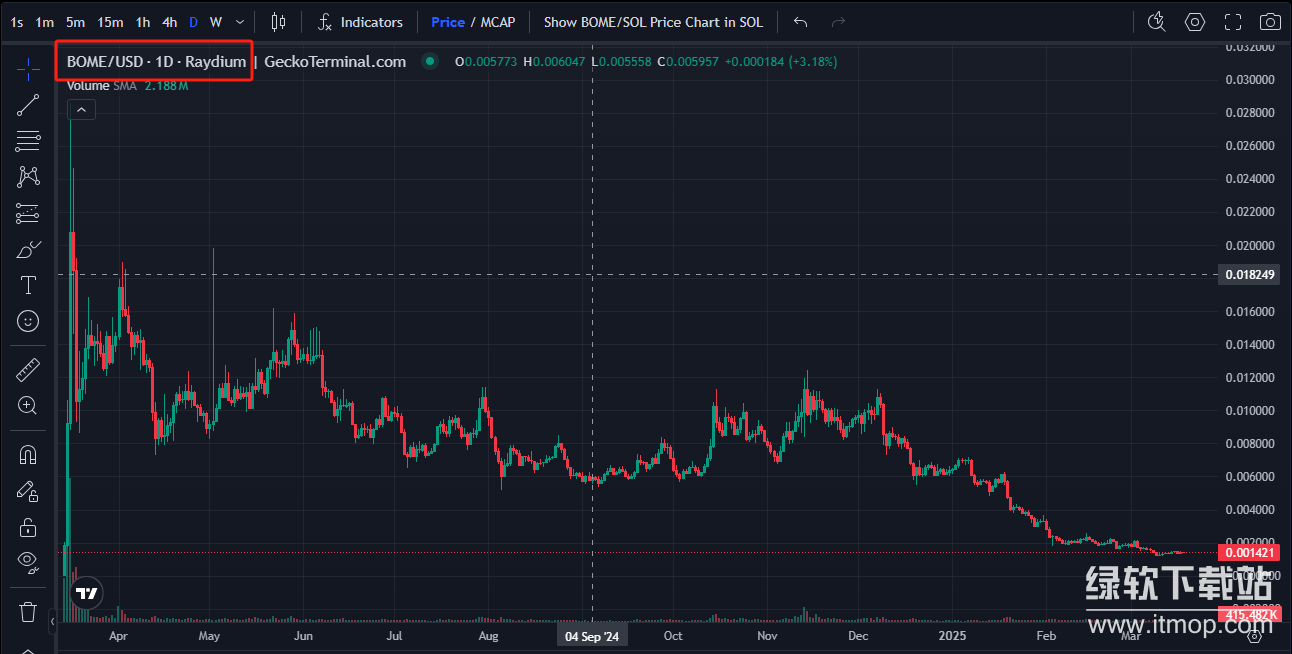Image resolution: width=1292 pixels, height=654 pixels.
Task: Select the ruler measure tool
Action: (x=28, y=371)
